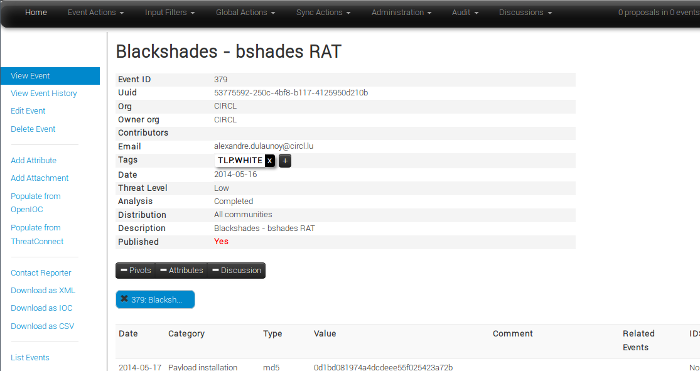Click Delete Event link
The image size is (700, 371).
(33, 129)
